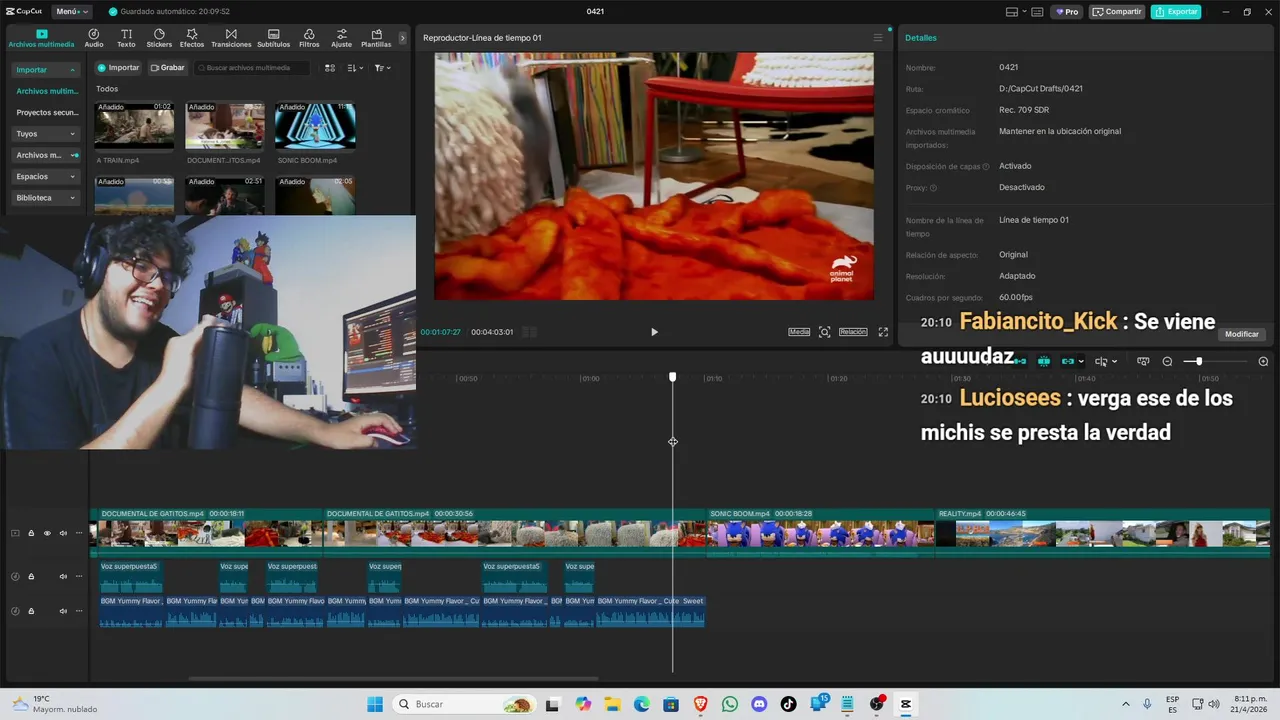
Task: Expand the Tuyos section
Action: pos(46,134)
